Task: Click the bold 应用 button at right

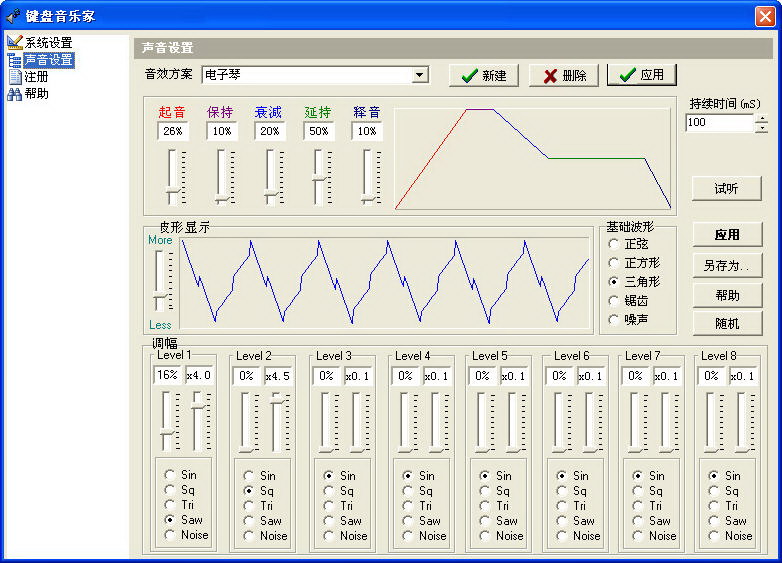Action: click(x=727, y=234)
